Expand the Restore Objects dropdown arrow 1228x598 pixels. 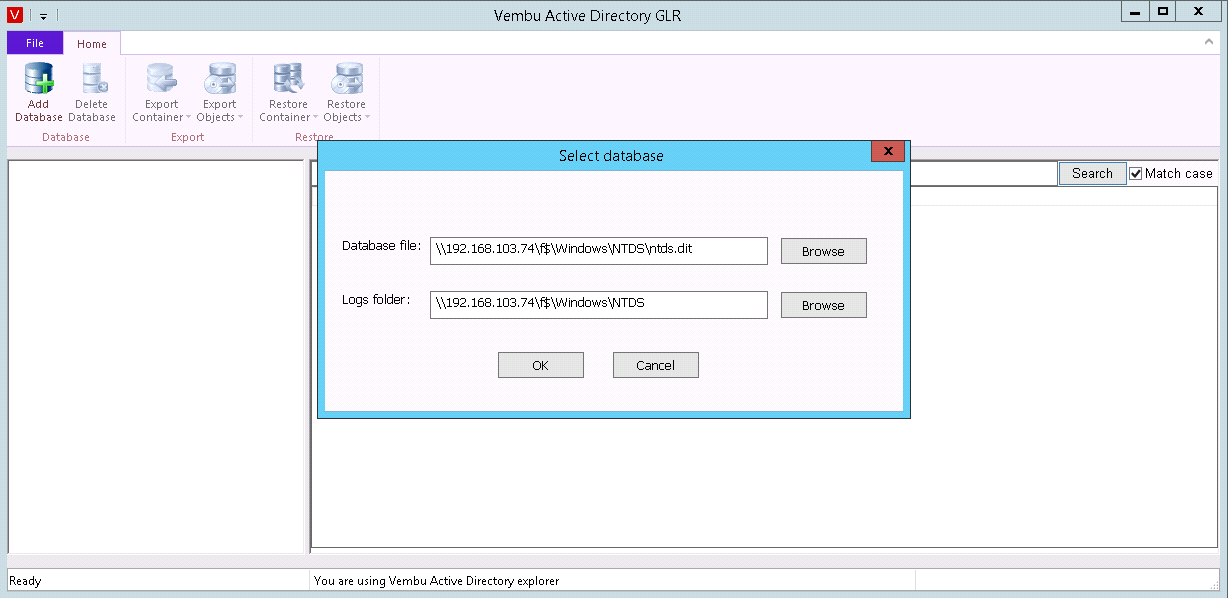367,118
